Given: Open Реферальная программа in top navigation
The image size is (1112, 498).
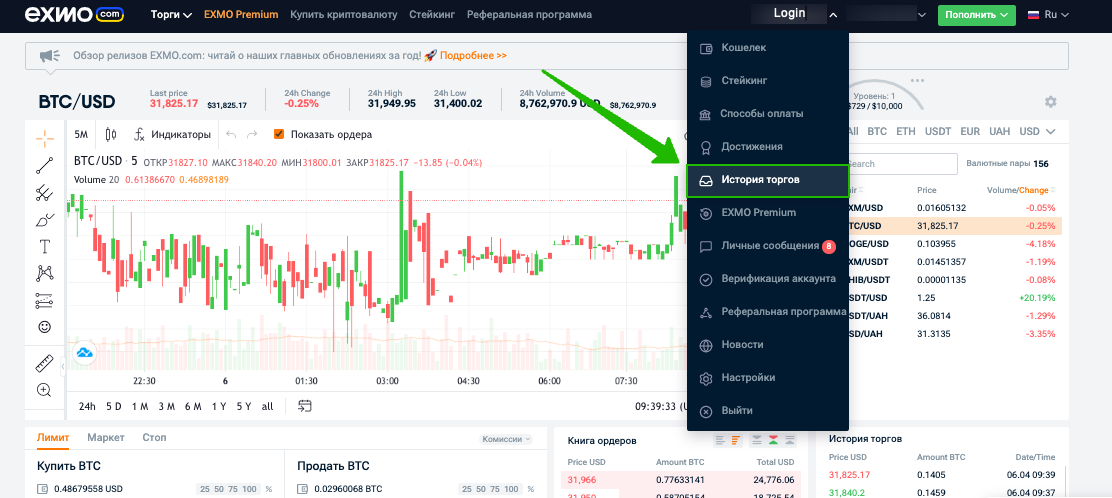Looking at the screenshot, I should click(529, 14).
